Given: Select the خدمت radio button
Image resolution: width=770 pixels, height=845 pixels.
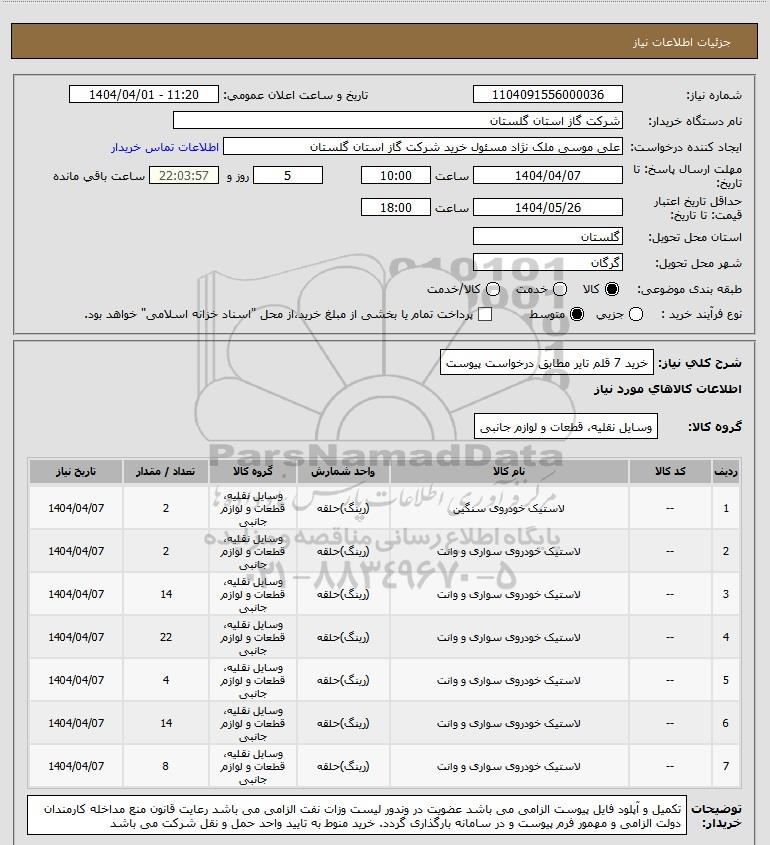Looking at the screenshot, I should [x=560, y=289].
